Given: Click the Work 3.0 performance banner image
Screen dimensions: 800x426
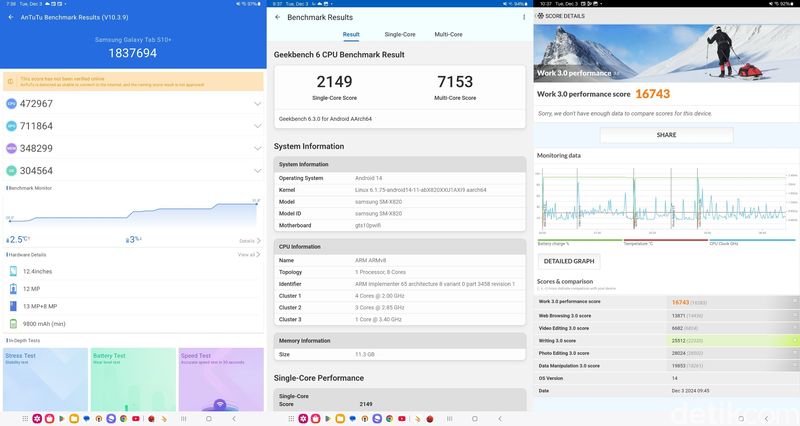Looking at the screenshot, I should pyautogui.click(x=666, y=53).
